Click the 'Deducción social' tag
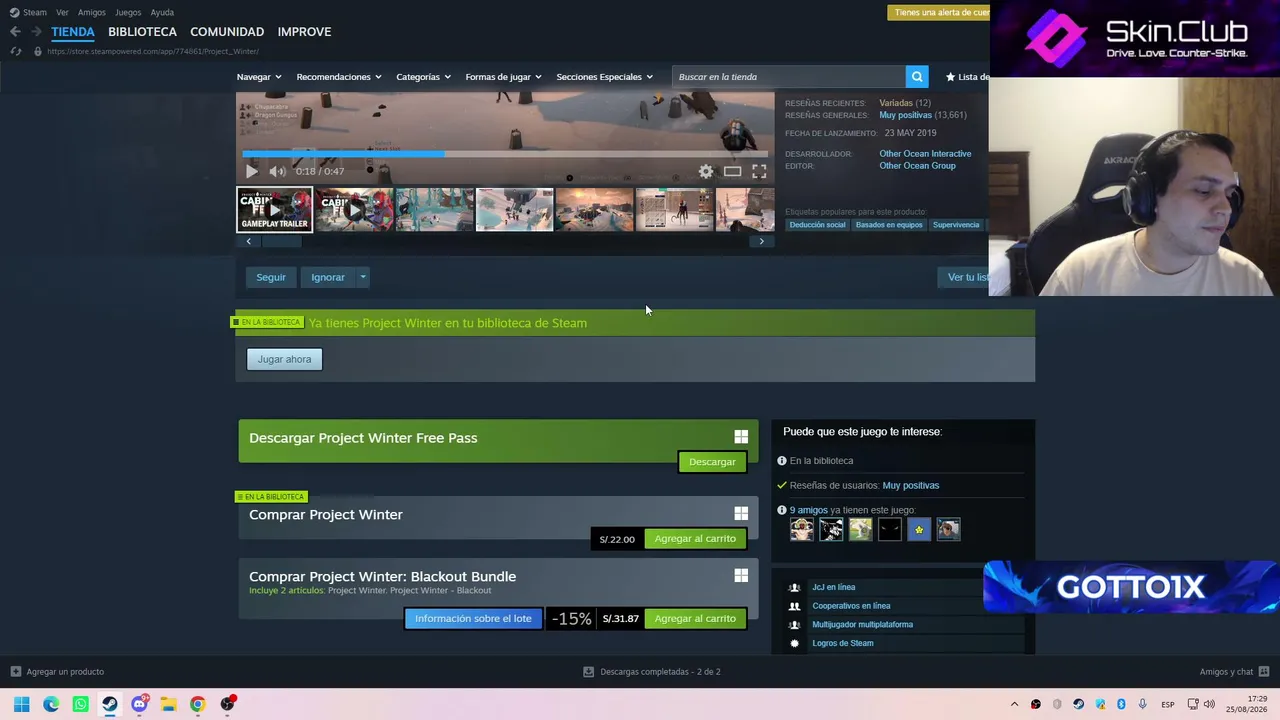 tap(817, 225)
